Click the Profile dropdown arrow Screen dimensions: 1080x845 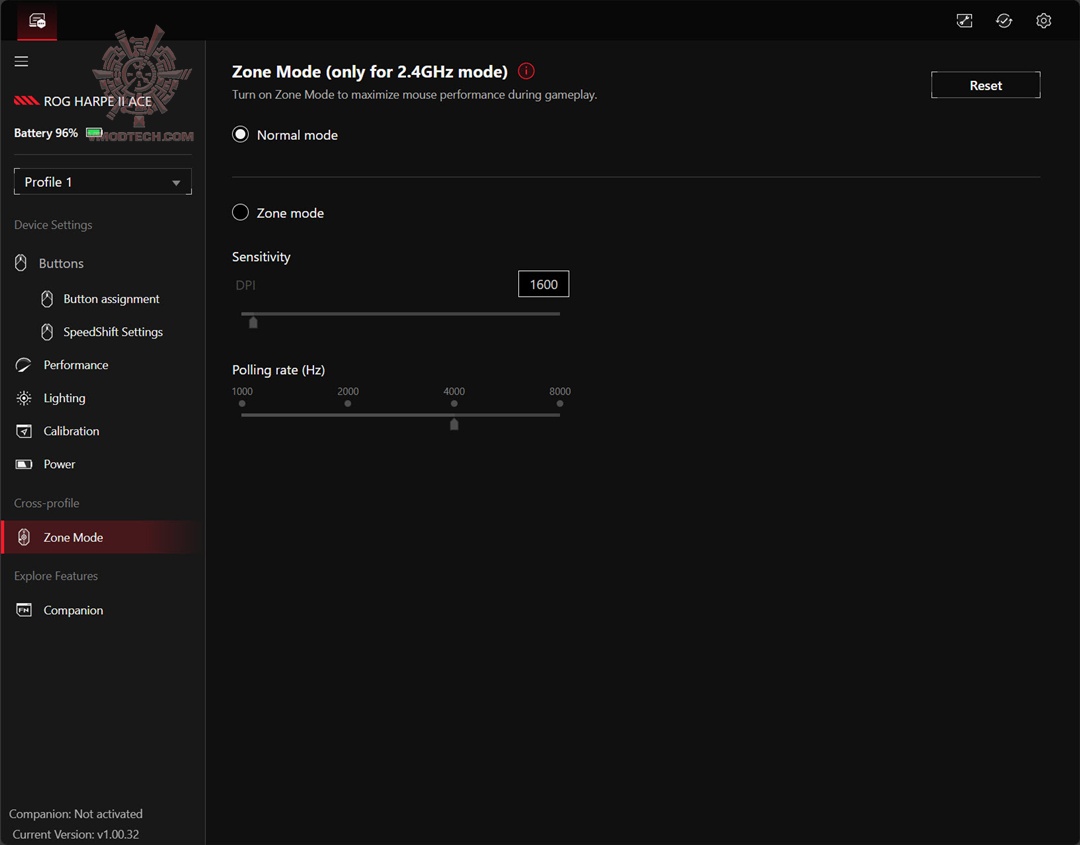coord(176,182)
